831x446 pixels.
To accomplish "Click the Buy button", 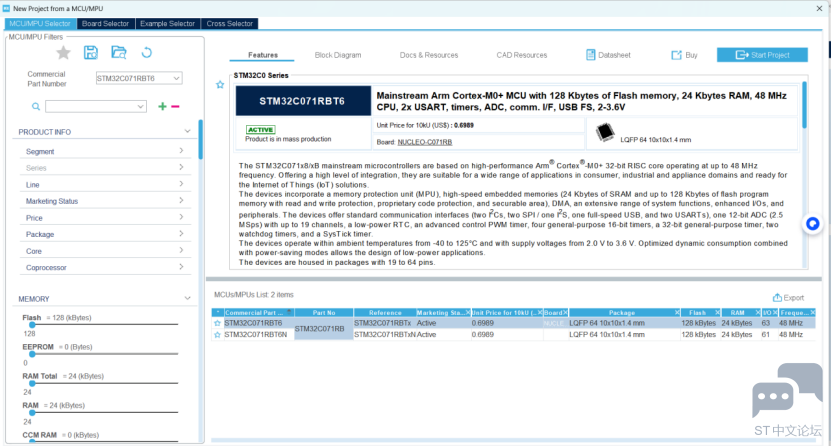I will pos(684,55).
